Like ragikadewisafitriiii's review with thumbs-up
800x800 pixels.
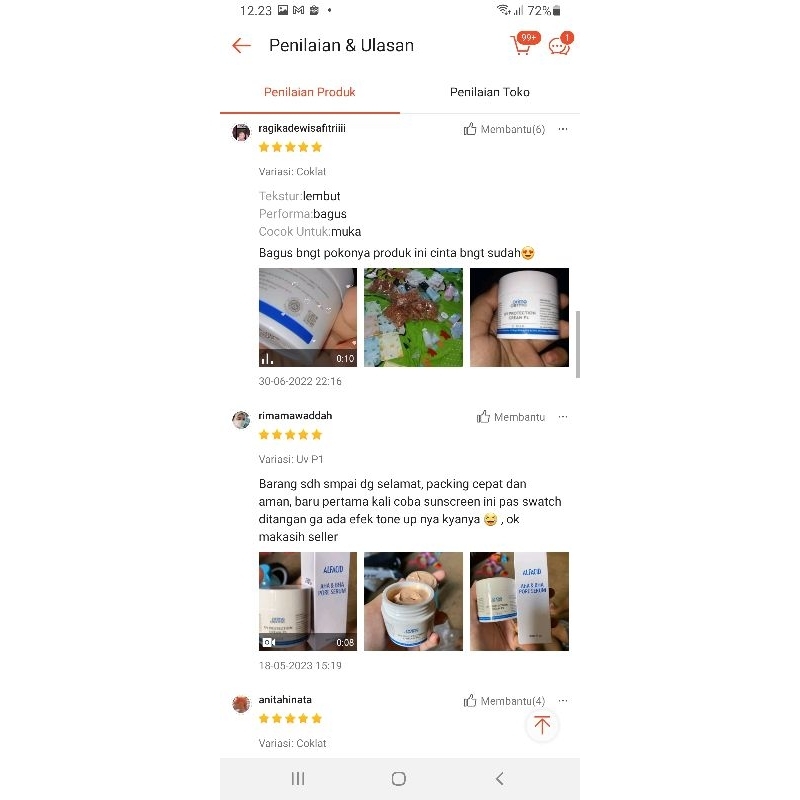[x=504, y=130]
